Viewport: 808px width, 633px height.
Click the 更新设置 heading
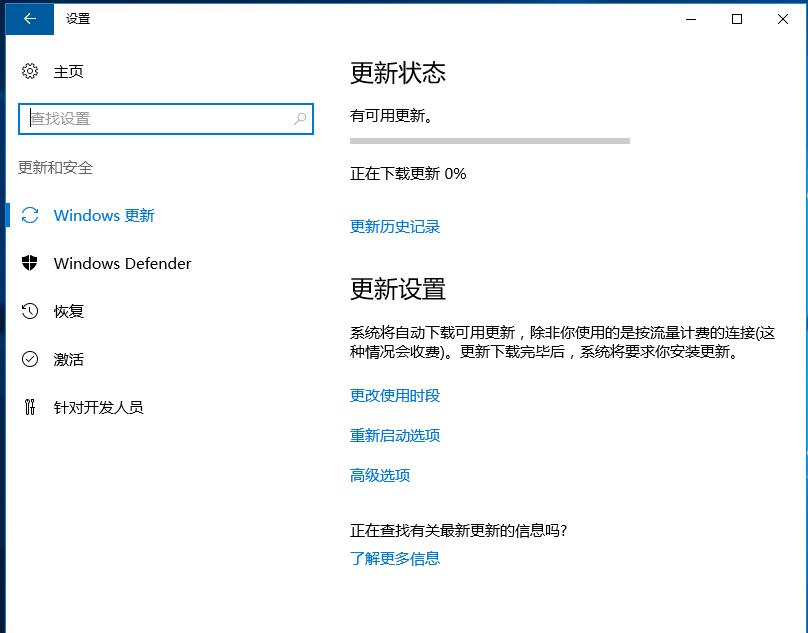pos(398,289)
